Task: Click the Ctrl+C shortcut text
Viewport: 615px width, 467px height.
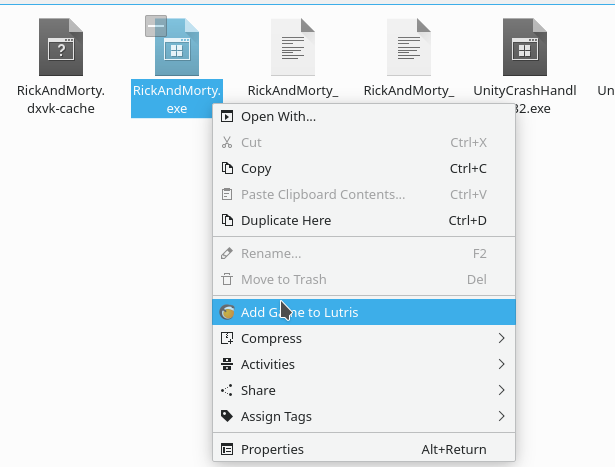Action: pos(468,168)
